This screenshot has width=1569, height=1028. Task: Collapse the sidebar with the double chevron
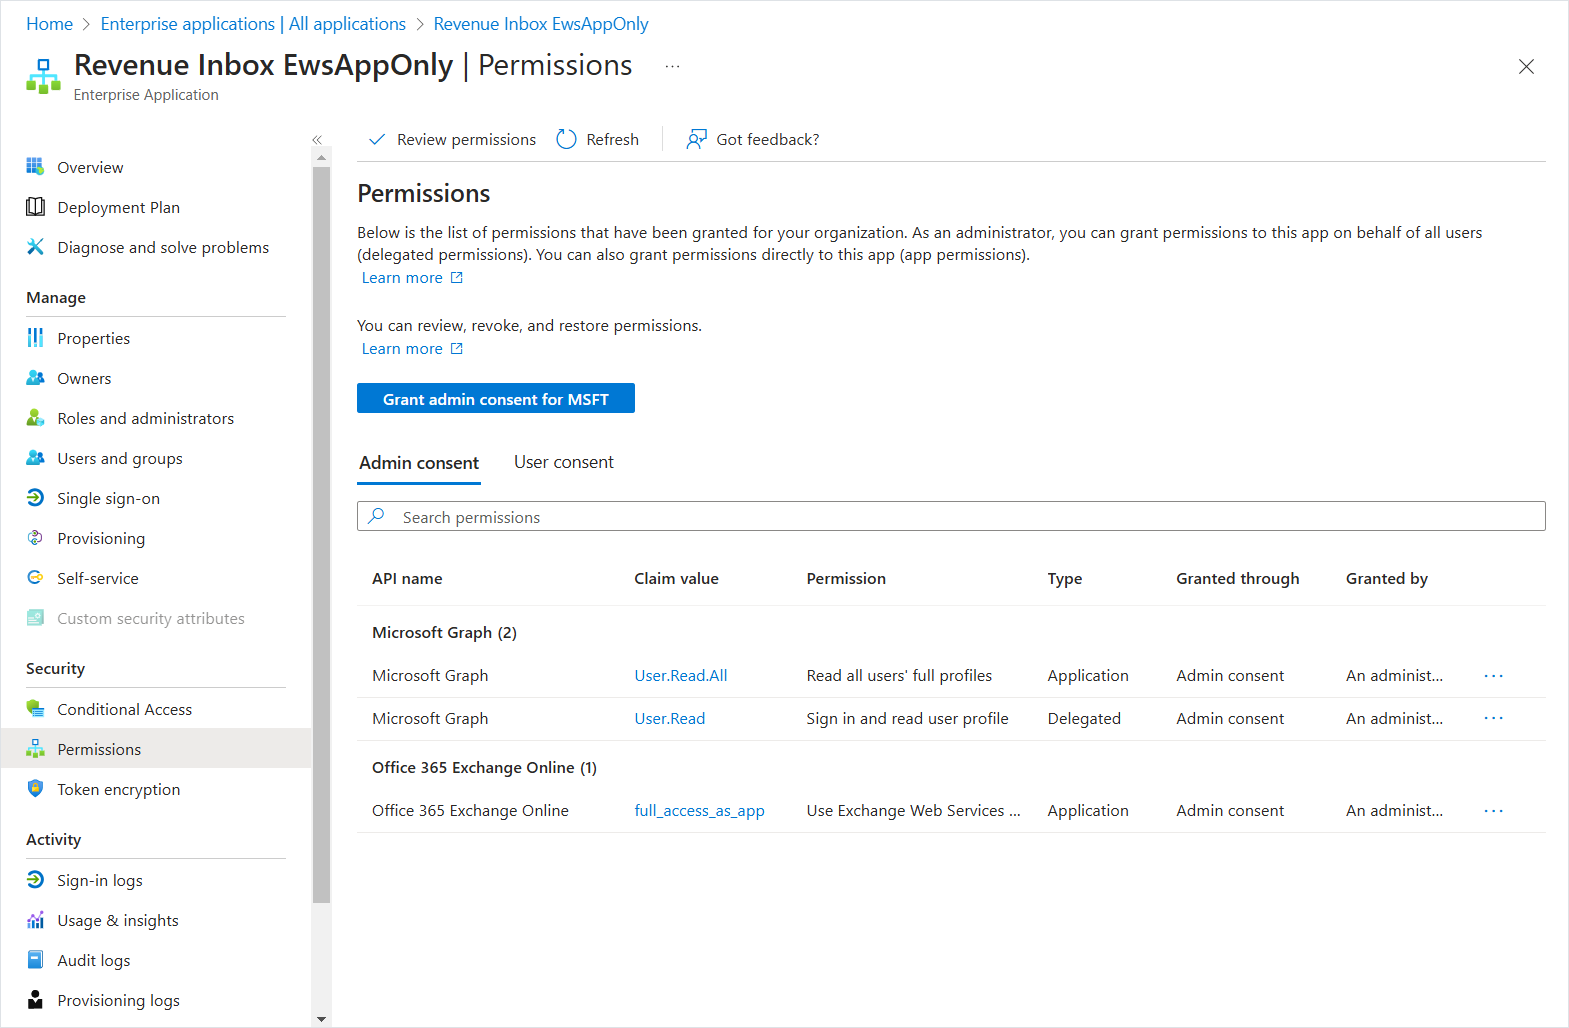(317, 140)
